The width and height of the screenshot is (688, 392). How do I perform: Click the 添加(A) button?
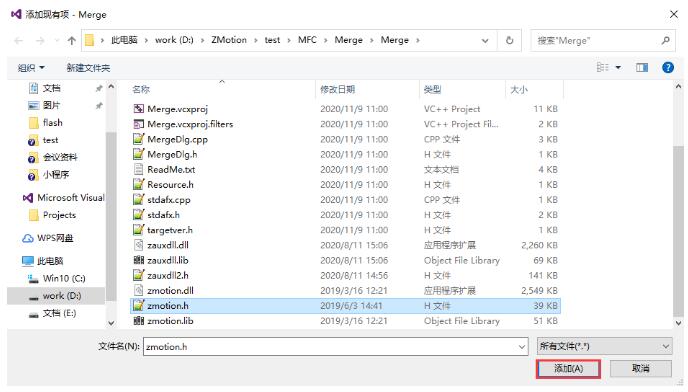point(568,369)
